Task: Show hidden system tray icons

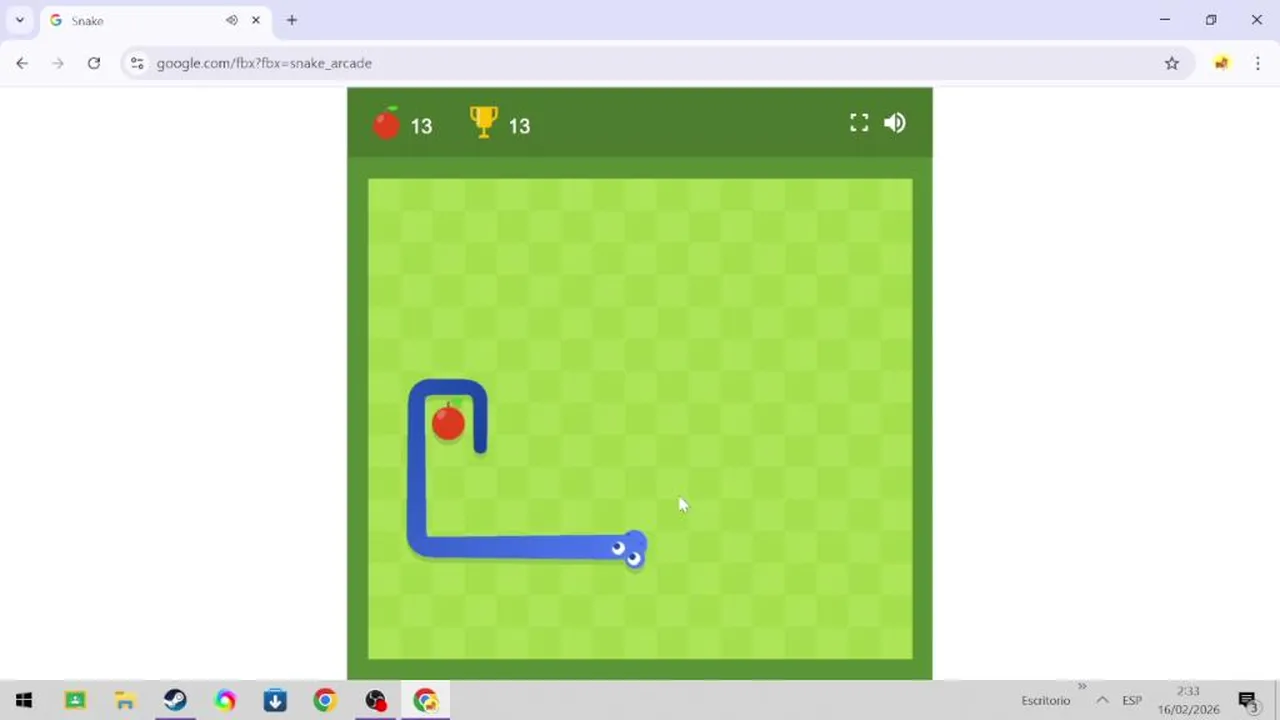Action: [x=1102, y=700]
